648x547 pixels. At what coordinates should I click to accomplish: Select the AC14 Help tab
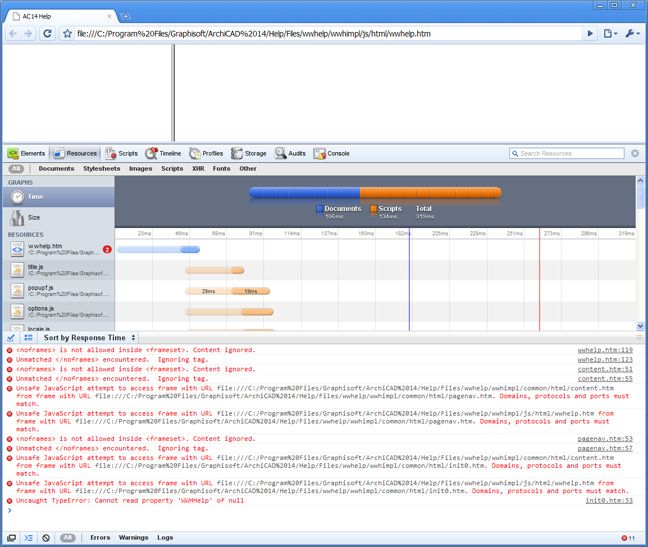tap(60, 16)
